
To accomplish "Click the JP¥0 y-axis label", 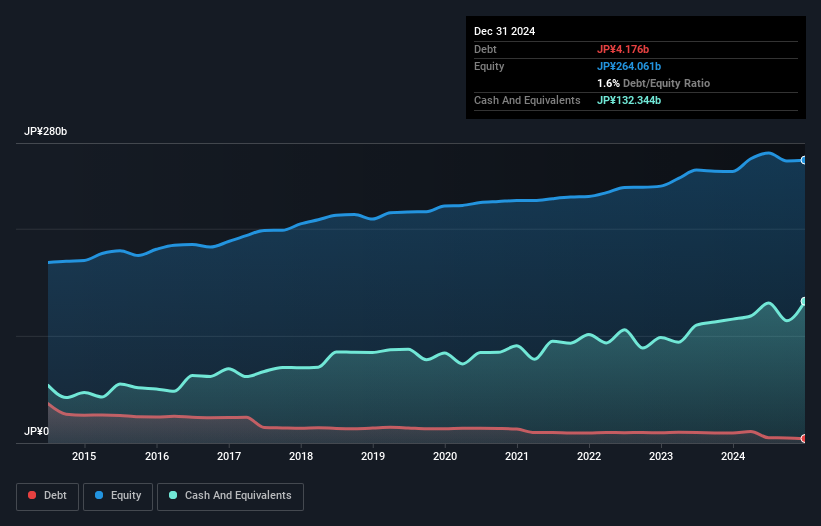I will point(36,431).
